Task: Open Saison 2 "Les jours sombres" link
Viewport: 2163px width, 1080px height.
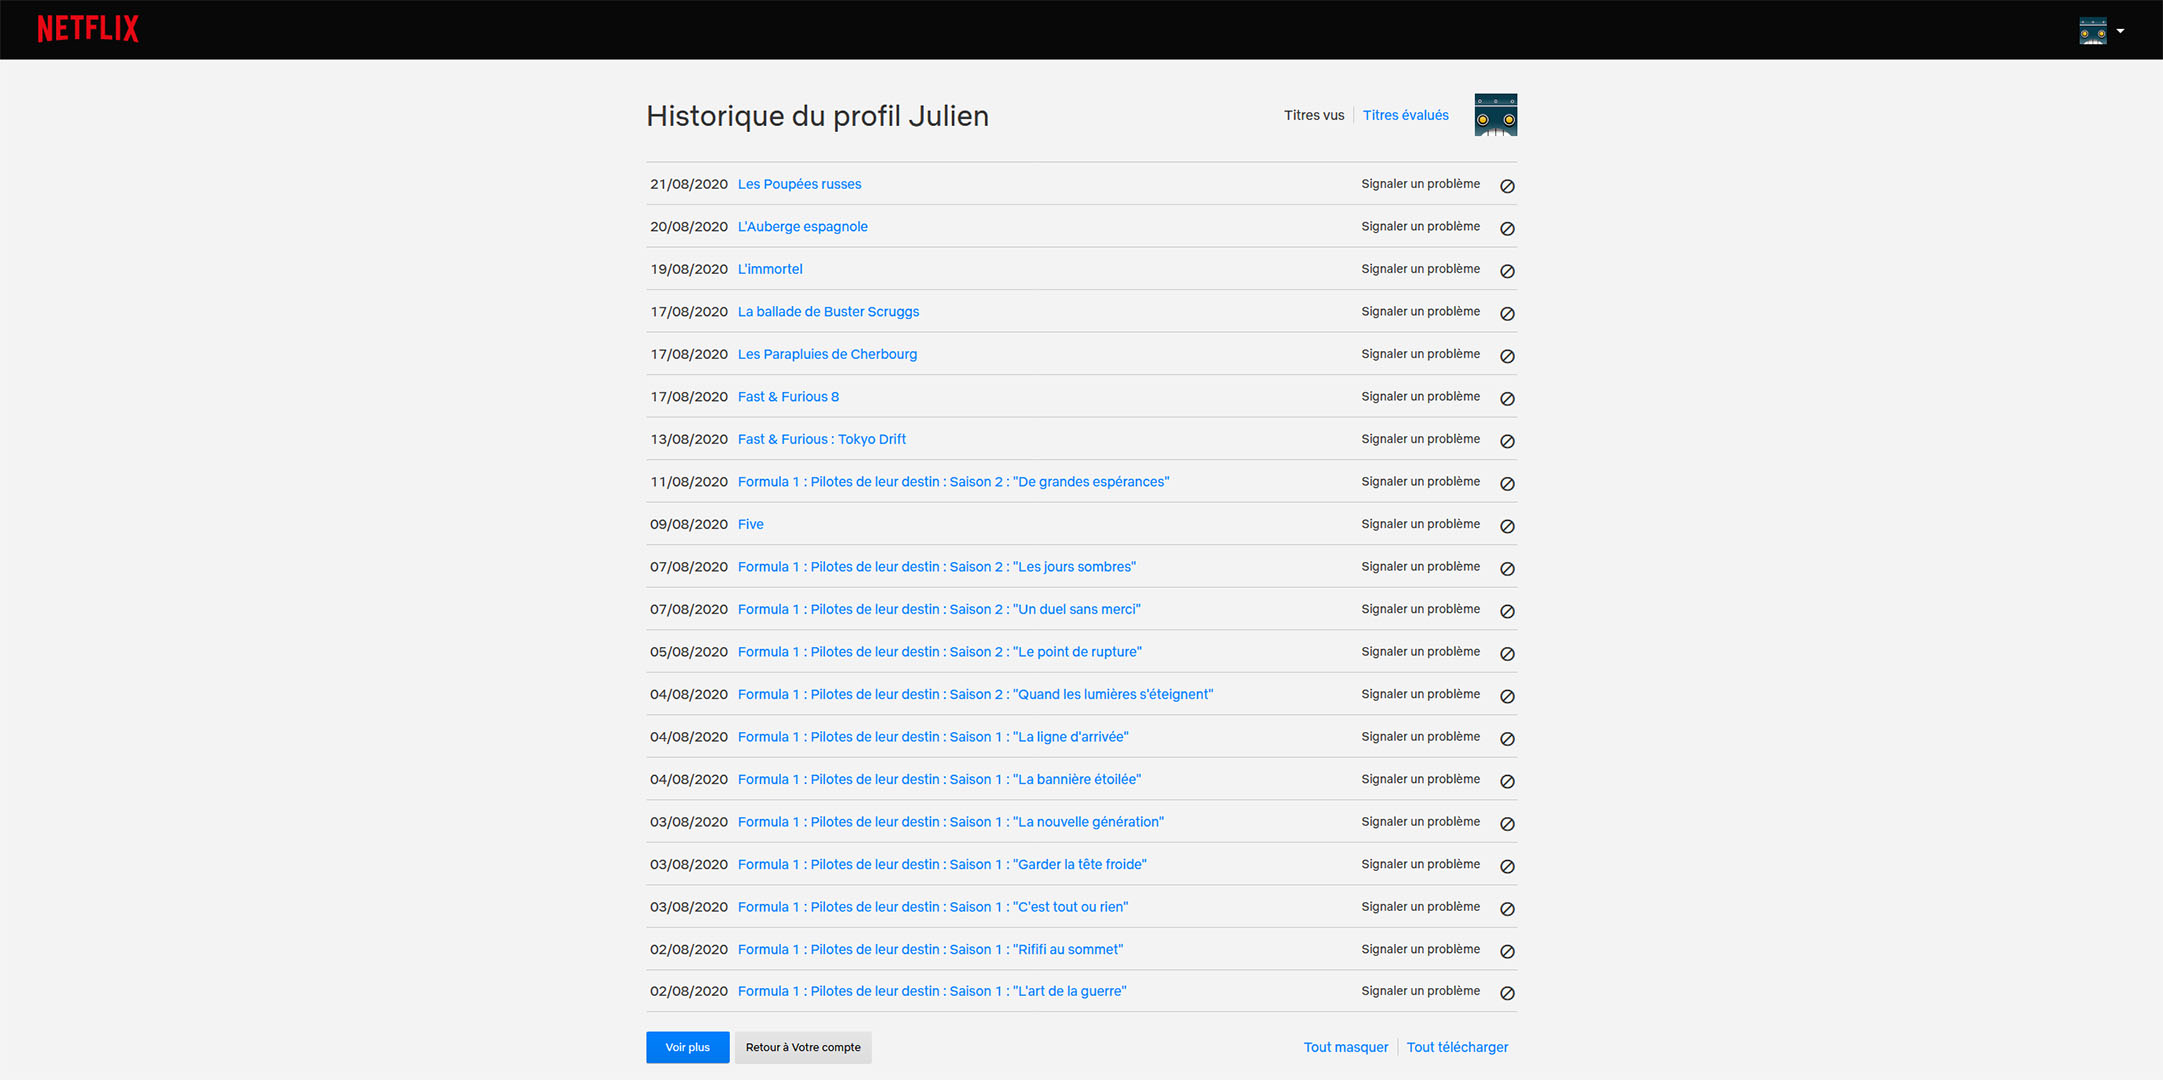Action: pyautogui.click(x=937, y=567)
